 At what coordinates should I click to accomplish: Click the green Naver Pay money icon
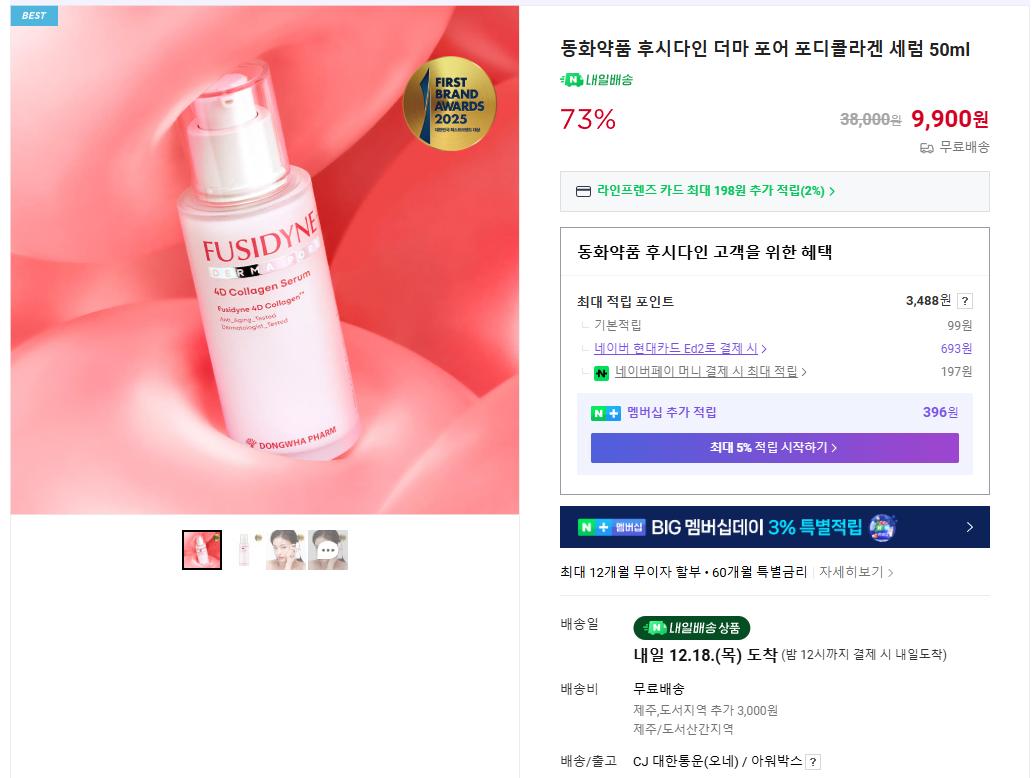[x=602, y=373]
